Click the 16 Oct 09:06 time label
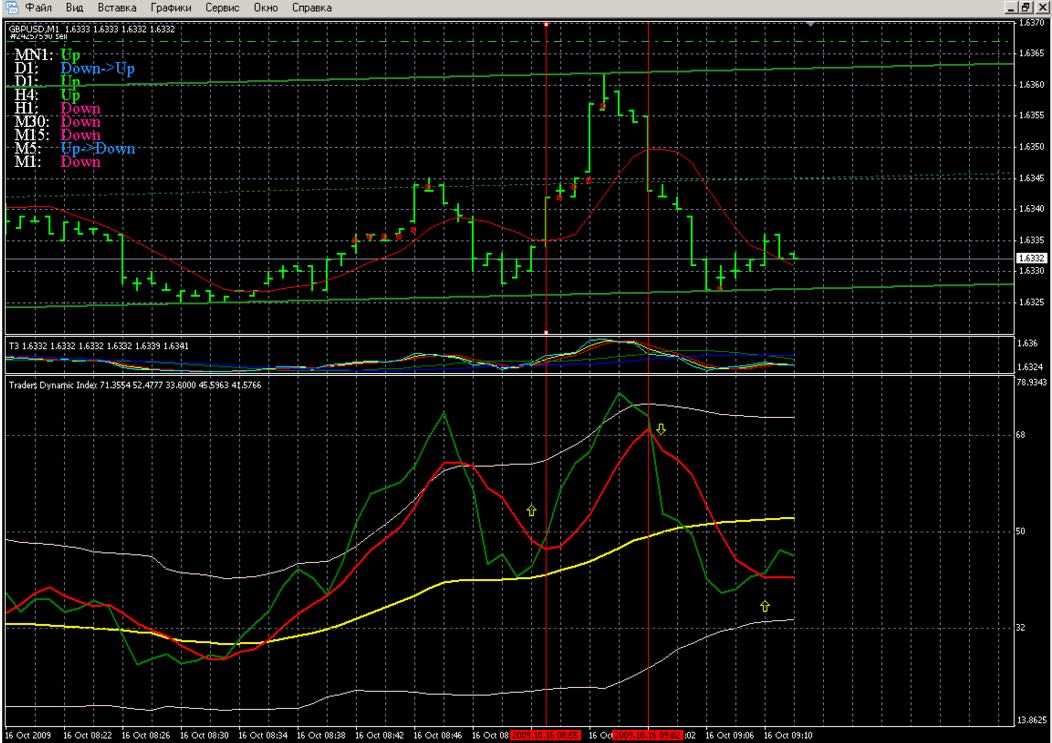Screen dimensions: 1052x743 coord(730,736)
